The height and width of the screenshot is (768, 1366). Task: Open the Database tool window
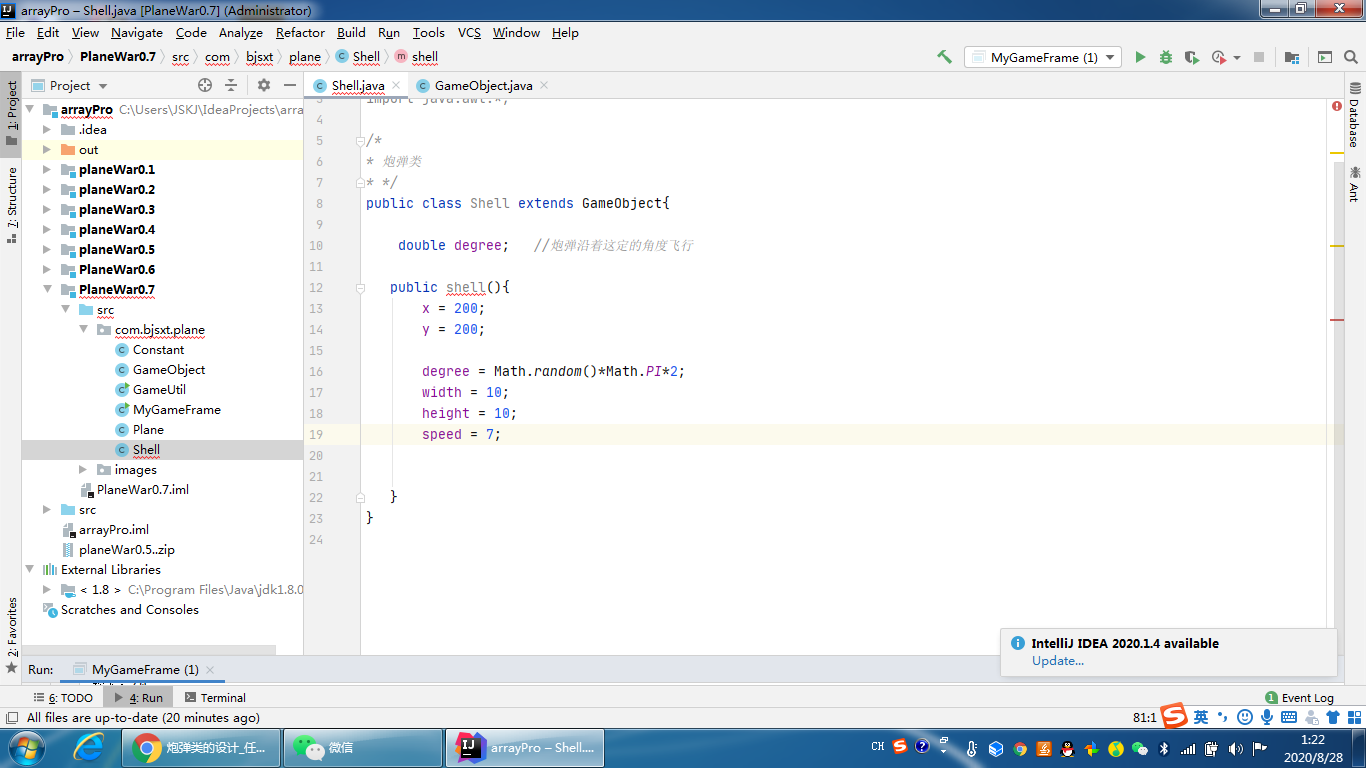(x=1354, y=115)
